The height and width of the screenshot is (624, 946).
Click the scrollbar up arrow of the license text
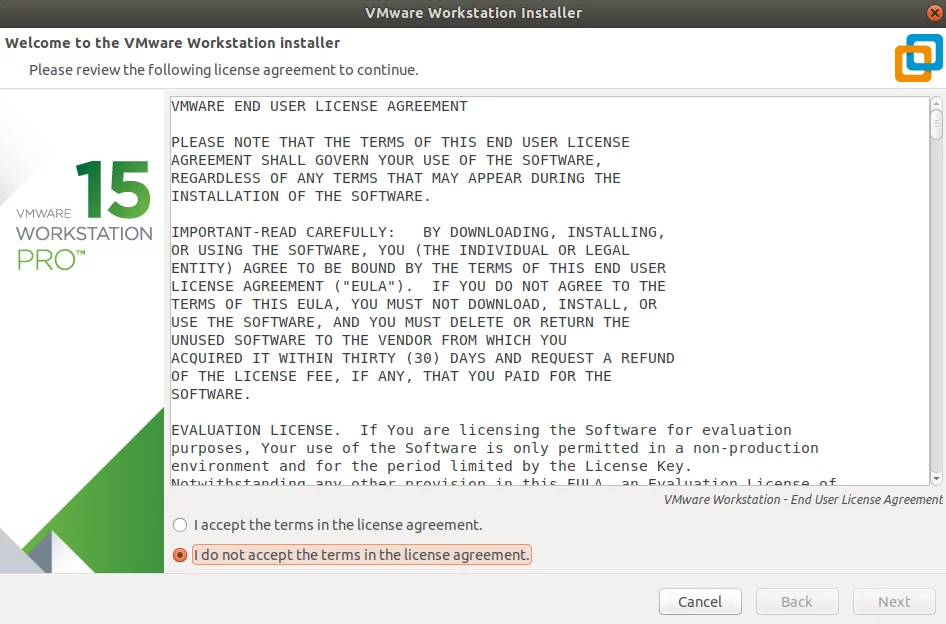click(936, 103)
